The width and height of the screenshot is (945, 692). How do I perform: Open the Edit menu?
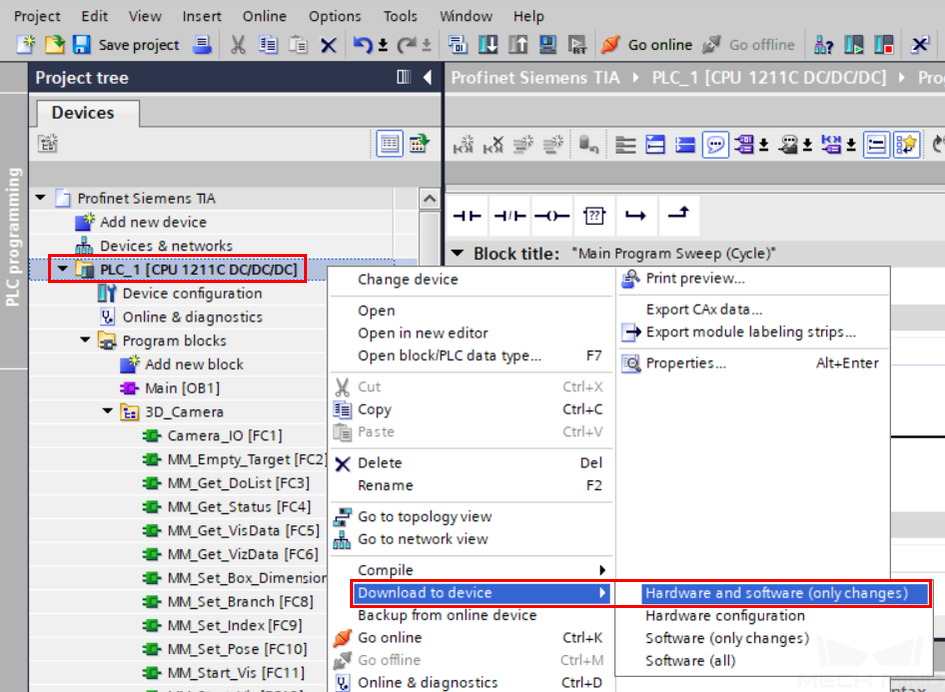tap(95, 16)
